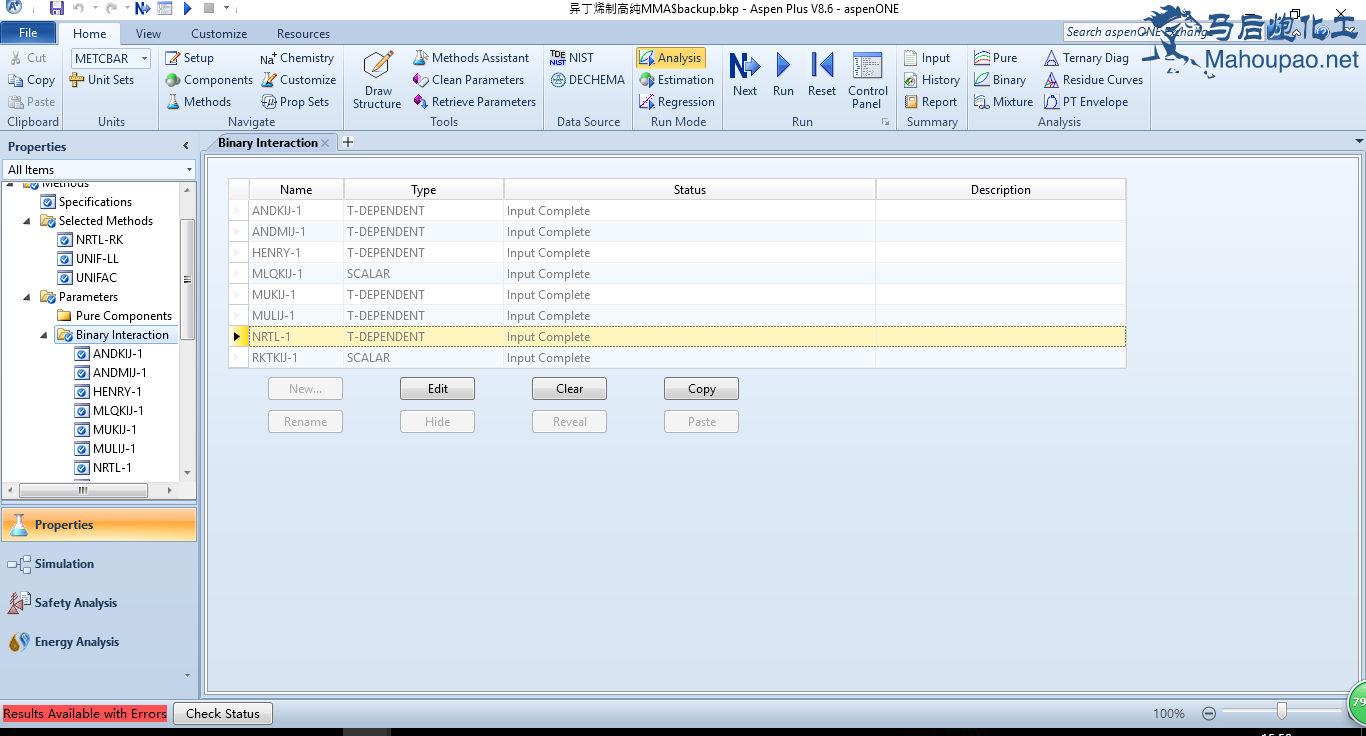Collapse the Properties navigation pane chevron
1366x736 pixels.
coord(185,146)
